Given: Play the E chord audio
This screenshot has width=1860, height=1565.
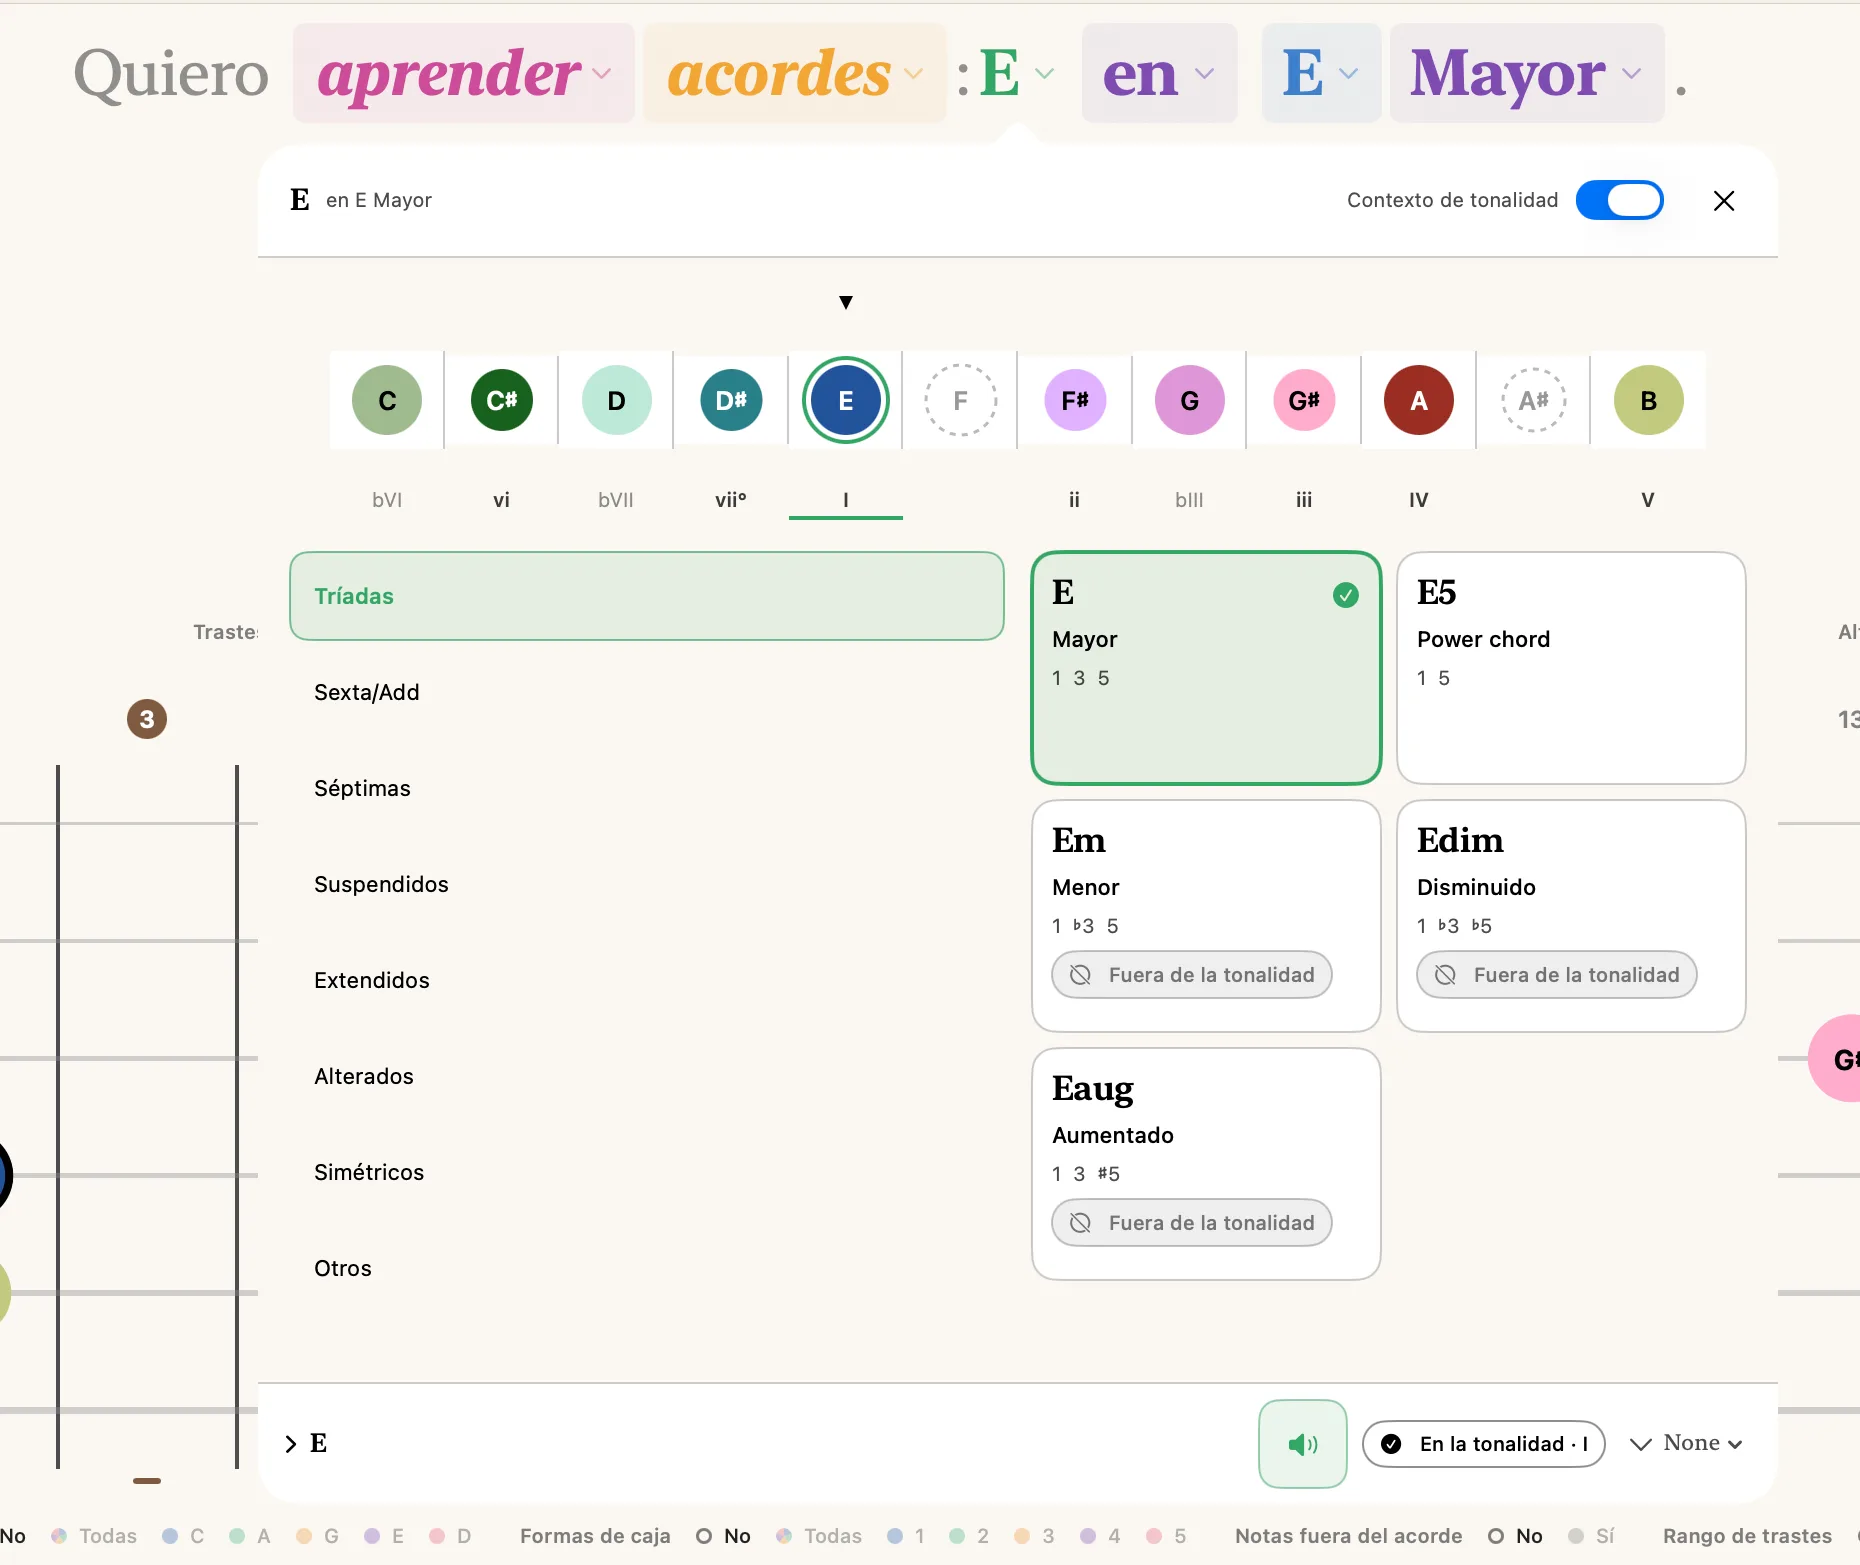Looking at the screenshot, I should [1302, 1443].
